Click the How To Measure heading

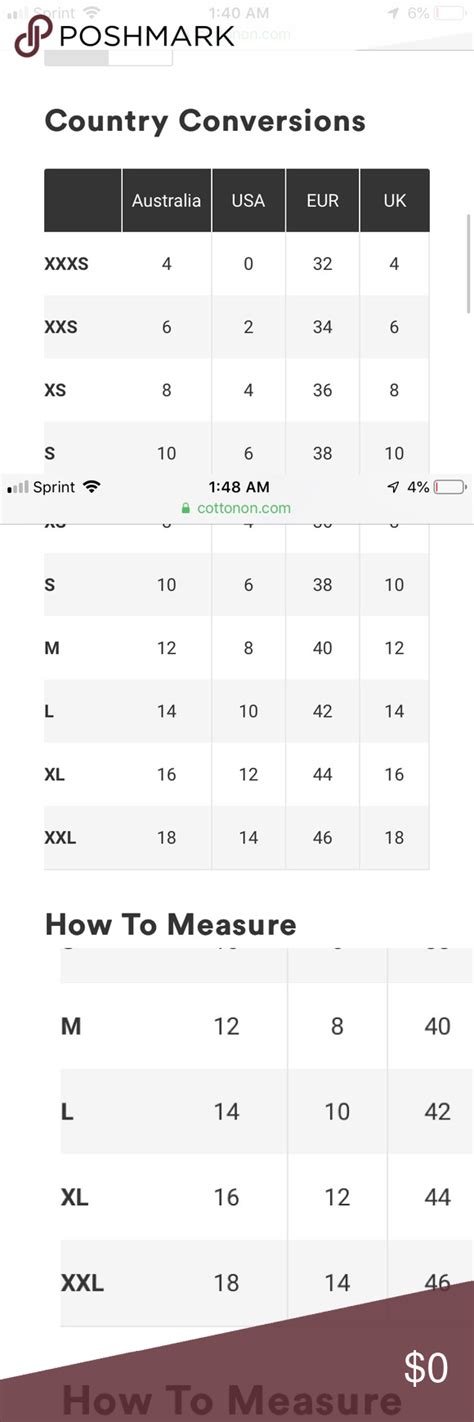click(x=171, y=924)
